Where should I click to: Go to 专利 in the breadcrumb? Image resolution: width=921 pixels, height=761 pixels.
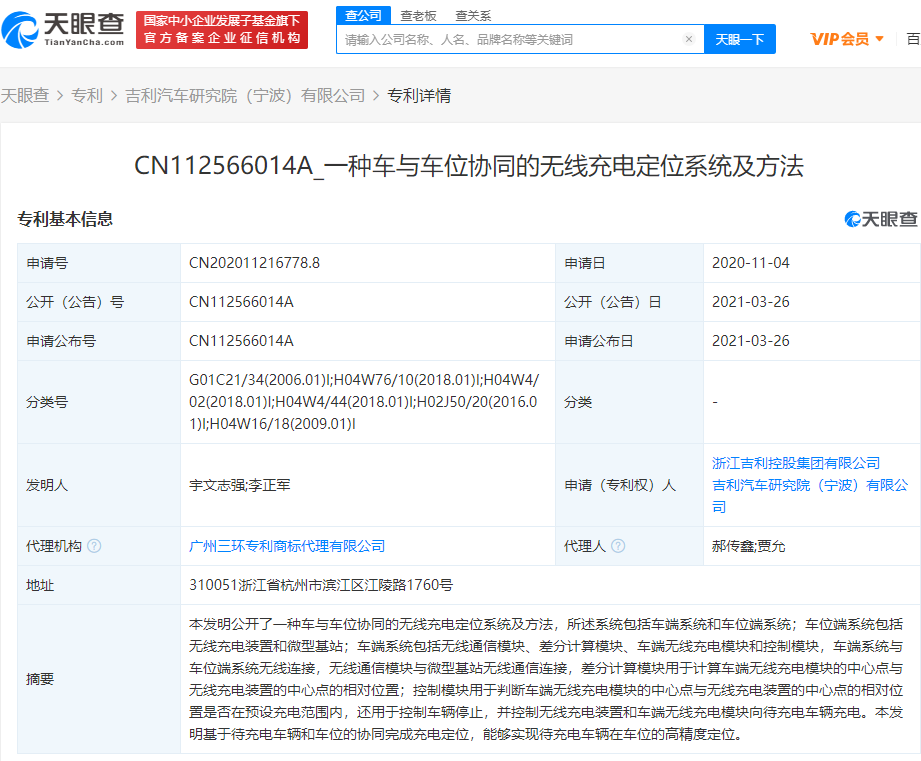pos(87,96)
